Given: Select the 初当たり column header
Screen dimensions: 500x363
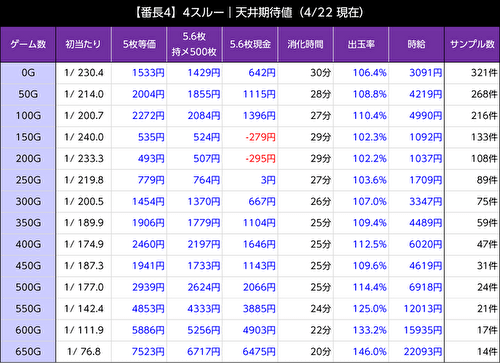Looking at the screenshot, I should (83, 44).
